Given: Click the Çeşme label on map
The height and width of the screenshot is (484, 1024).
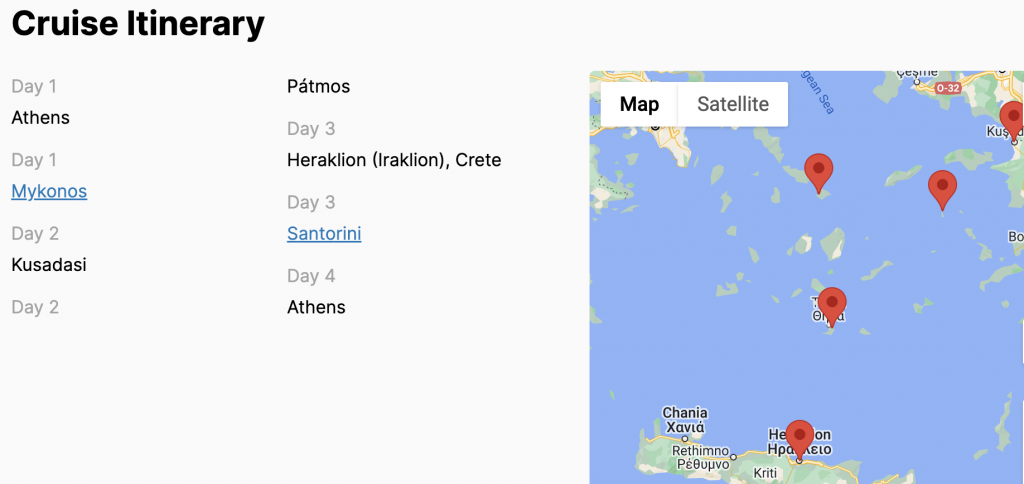Looking at the screenshot, I should [919, 73].
